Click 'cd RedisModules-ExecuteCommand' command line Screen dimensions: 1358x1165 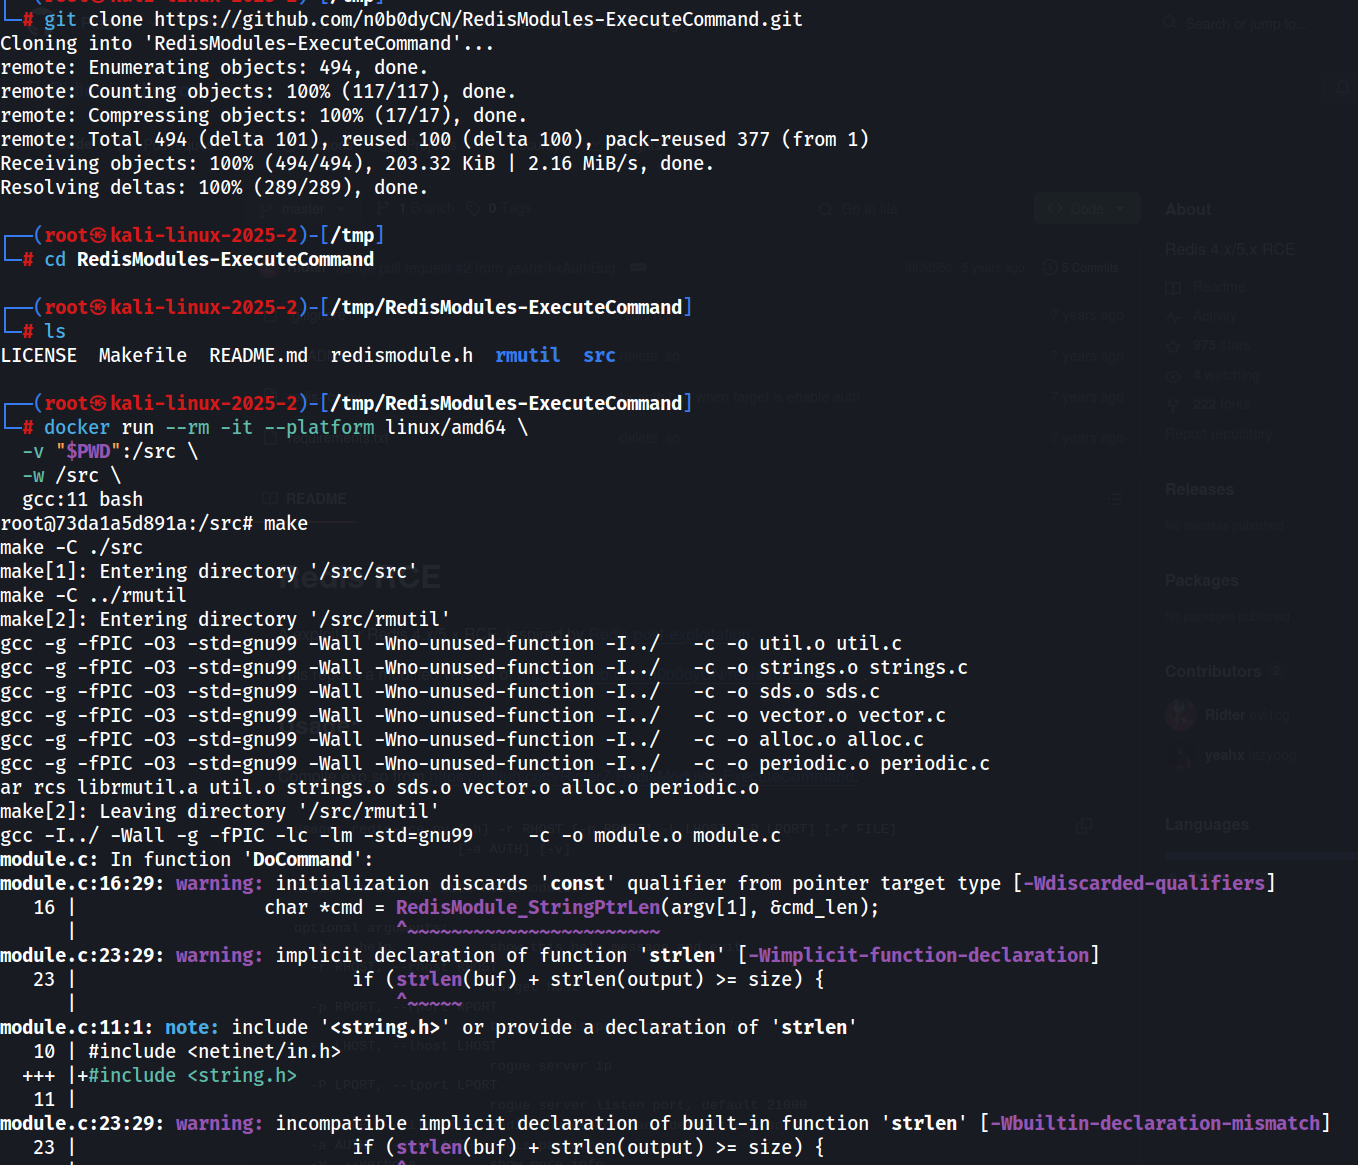[x=209, y=259]
